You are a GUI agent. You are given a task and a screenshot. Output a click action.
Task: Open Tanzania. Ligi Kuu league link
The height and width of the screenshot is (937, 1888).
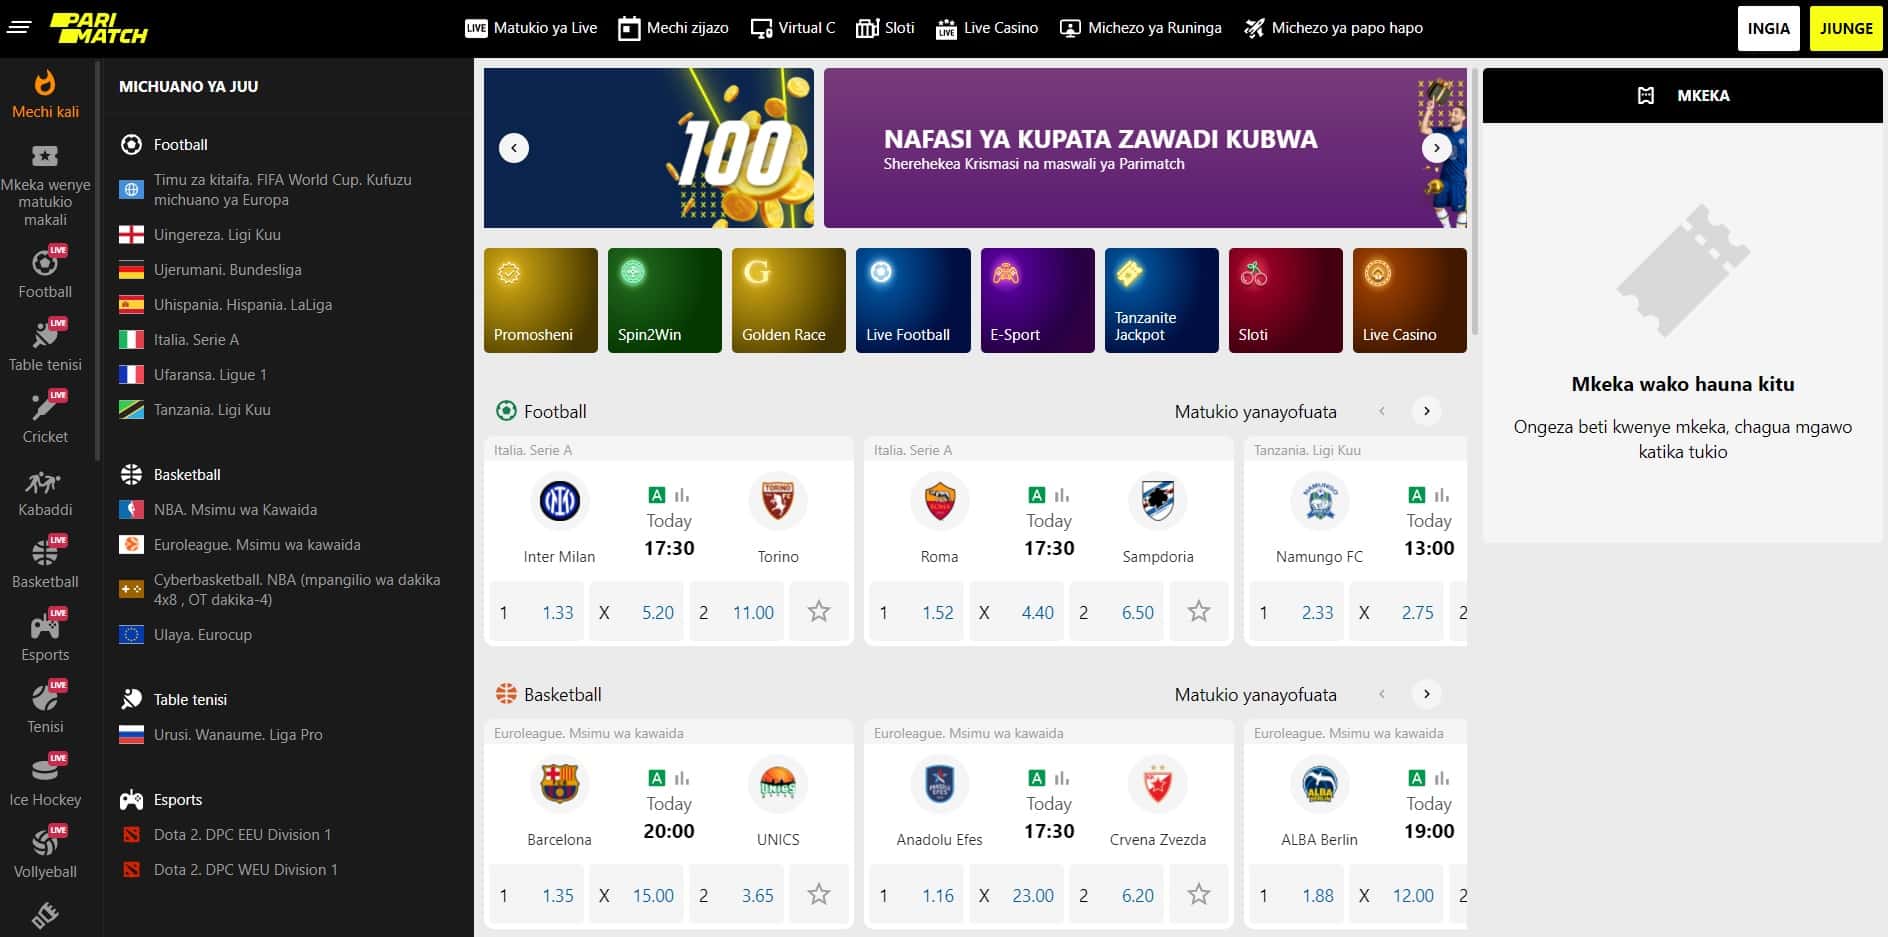212,410
